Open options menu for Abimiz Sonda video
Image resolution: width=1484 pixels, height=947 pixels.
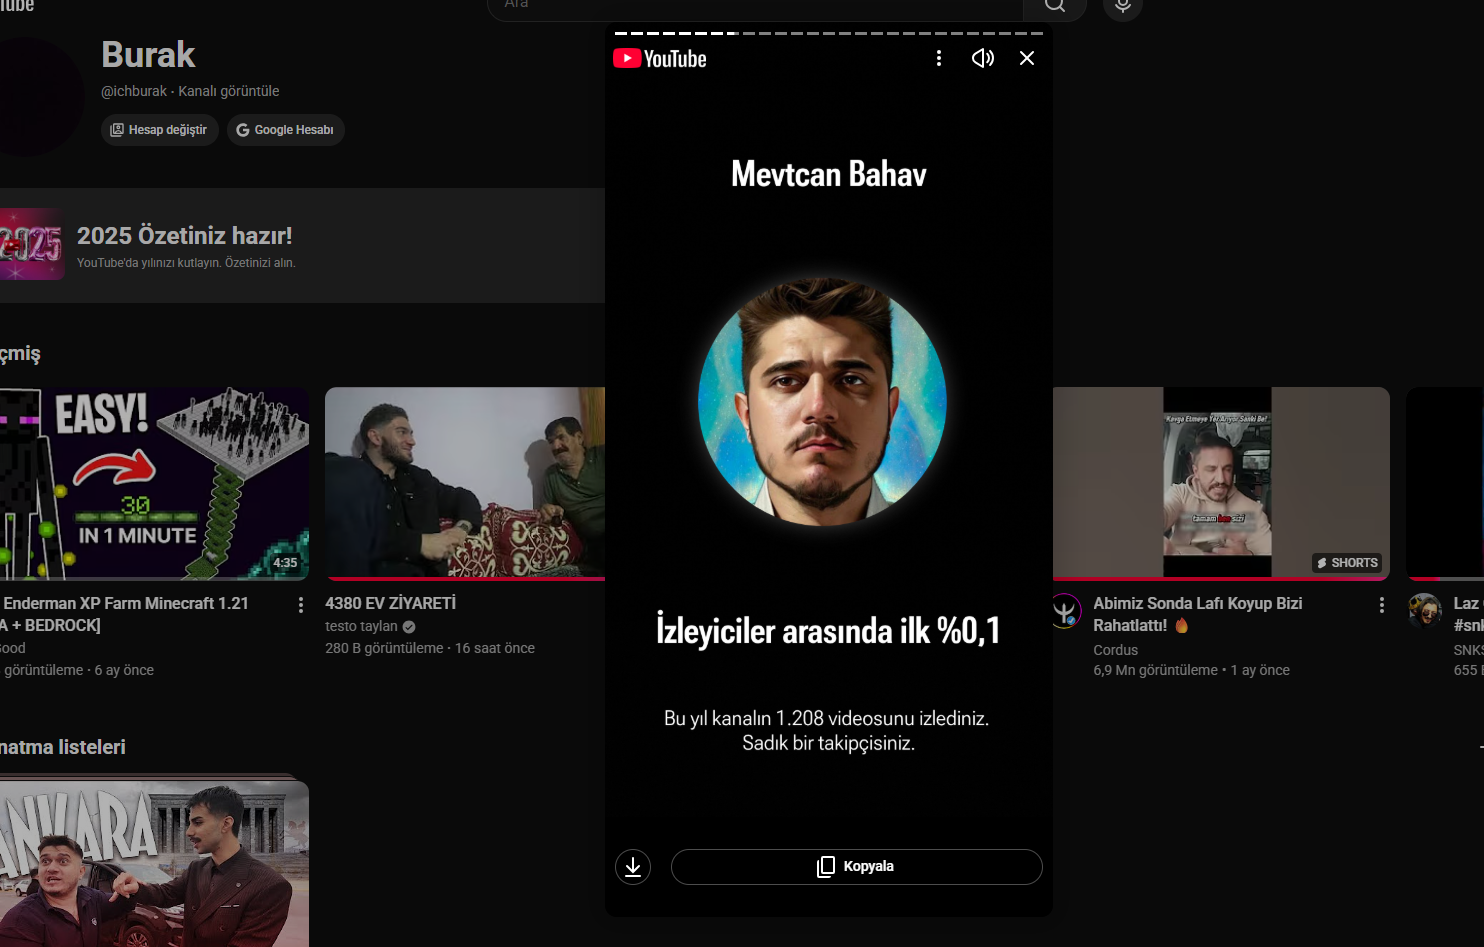pyautogui.click(x=1382, y=605)
